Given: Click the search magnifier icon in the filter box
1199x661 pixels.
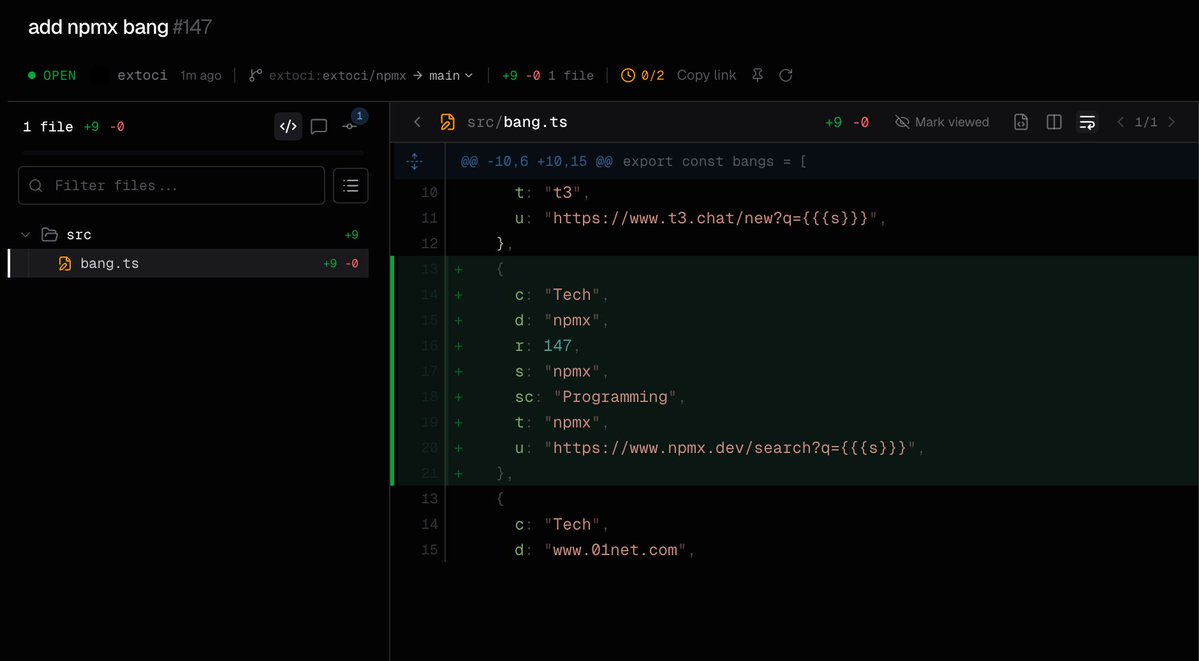Looking at the screenshot, I should click(x=35, y=186).
